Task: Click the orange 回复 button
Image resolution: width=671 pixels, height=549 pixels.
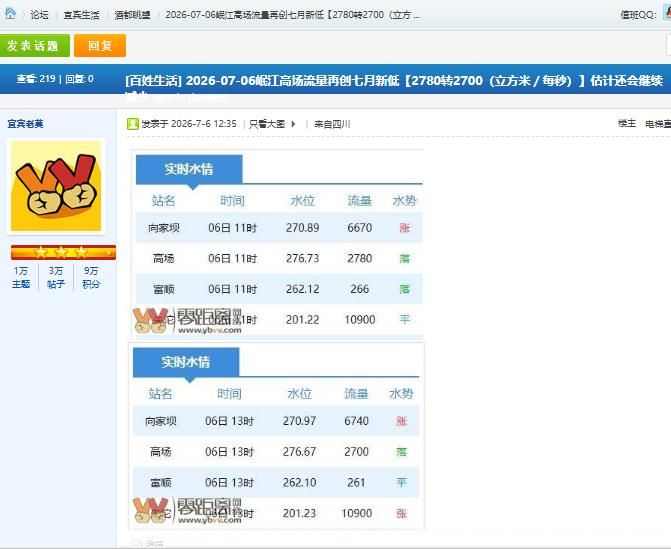Action: 100,46
